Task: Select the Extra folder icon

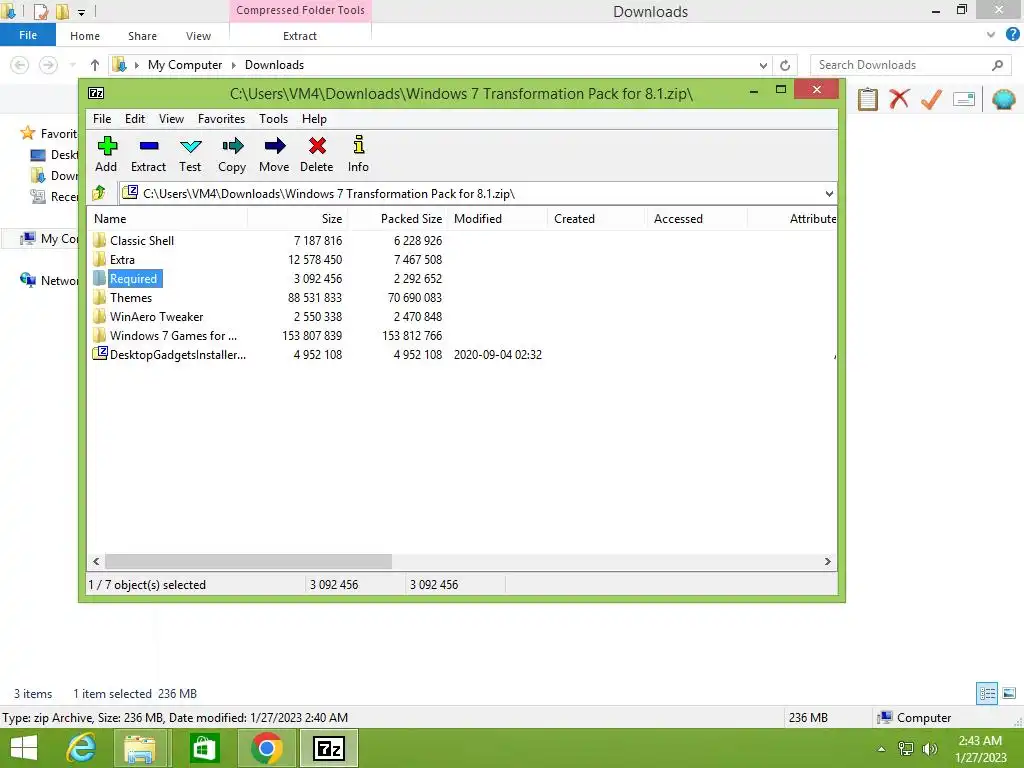Action: tap(99, 259)
